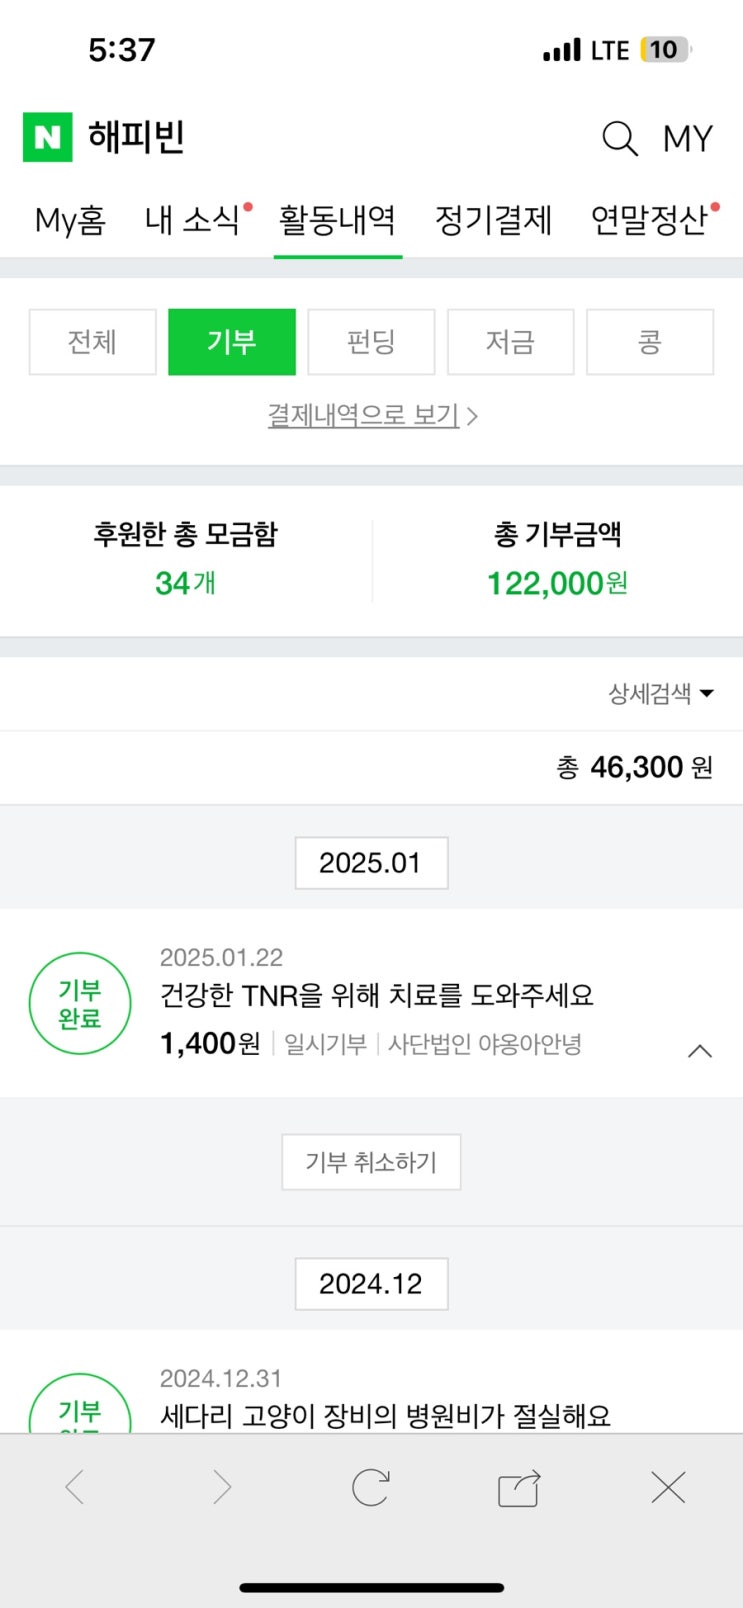The width and height of the screenshot is (743, 1608).
Task: Collapse the TNR donation details chevron
Action: [700, 1051]
